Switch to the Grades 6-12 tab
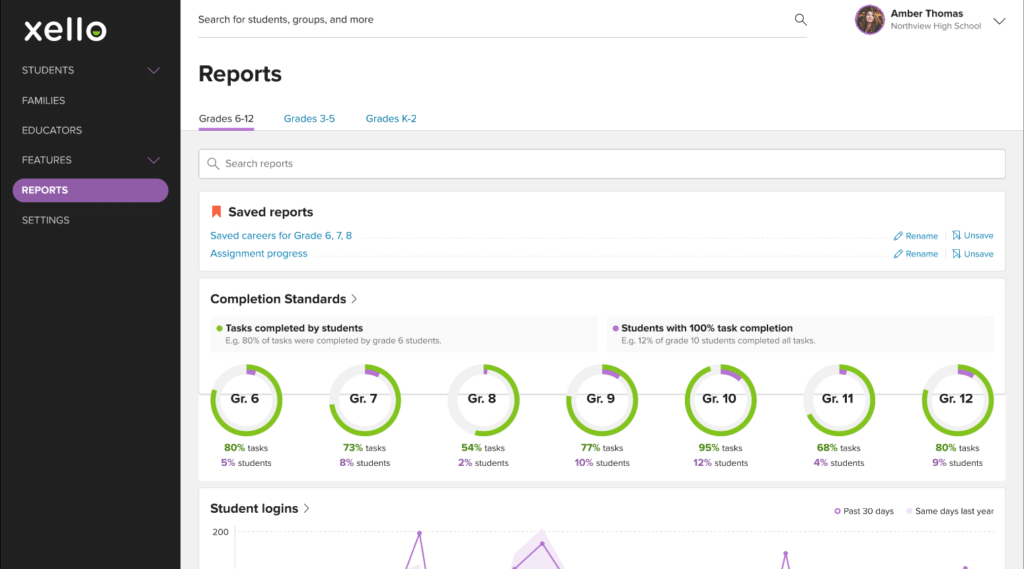 [226, 119]
